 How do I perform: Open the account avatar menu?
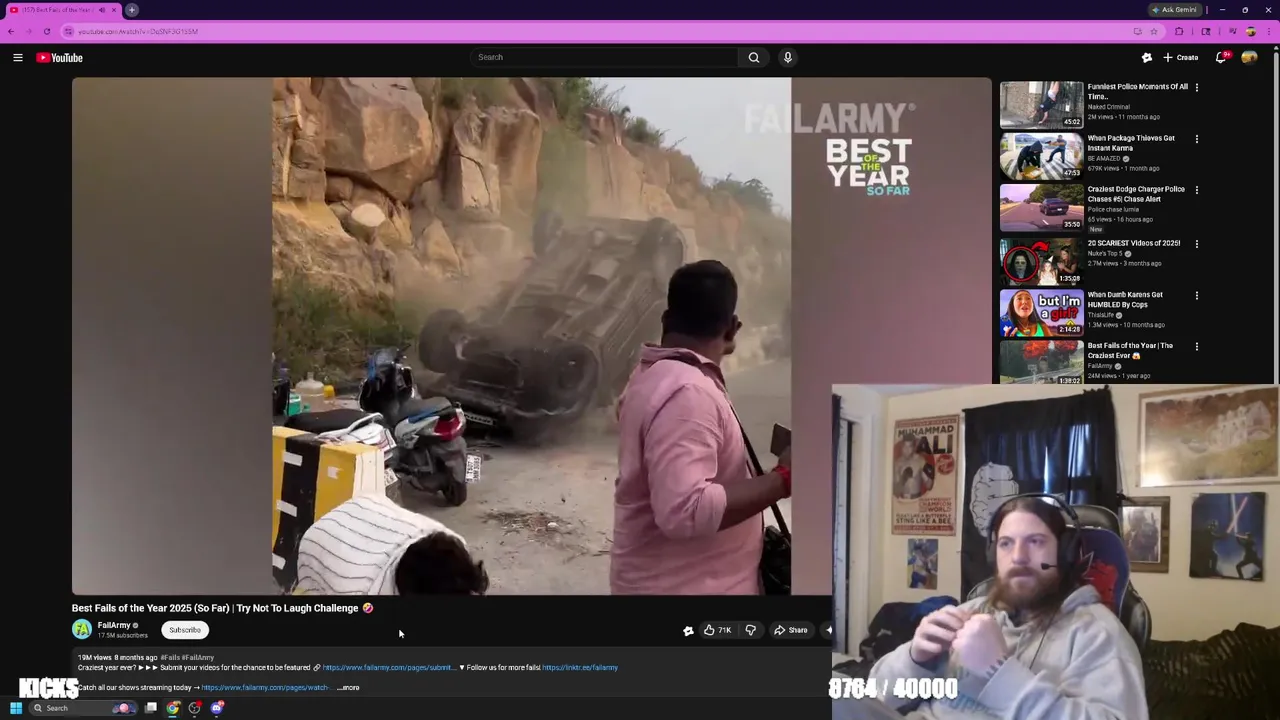point(1249,57)
